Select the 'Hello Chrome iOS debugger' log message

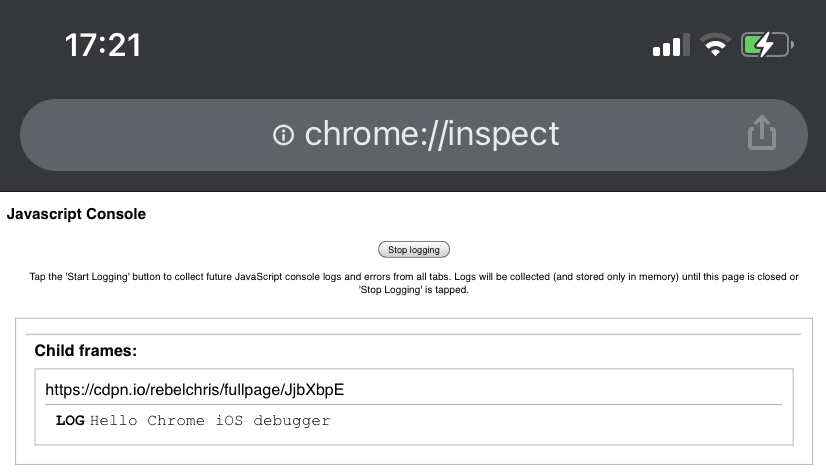tap(210, 421)
